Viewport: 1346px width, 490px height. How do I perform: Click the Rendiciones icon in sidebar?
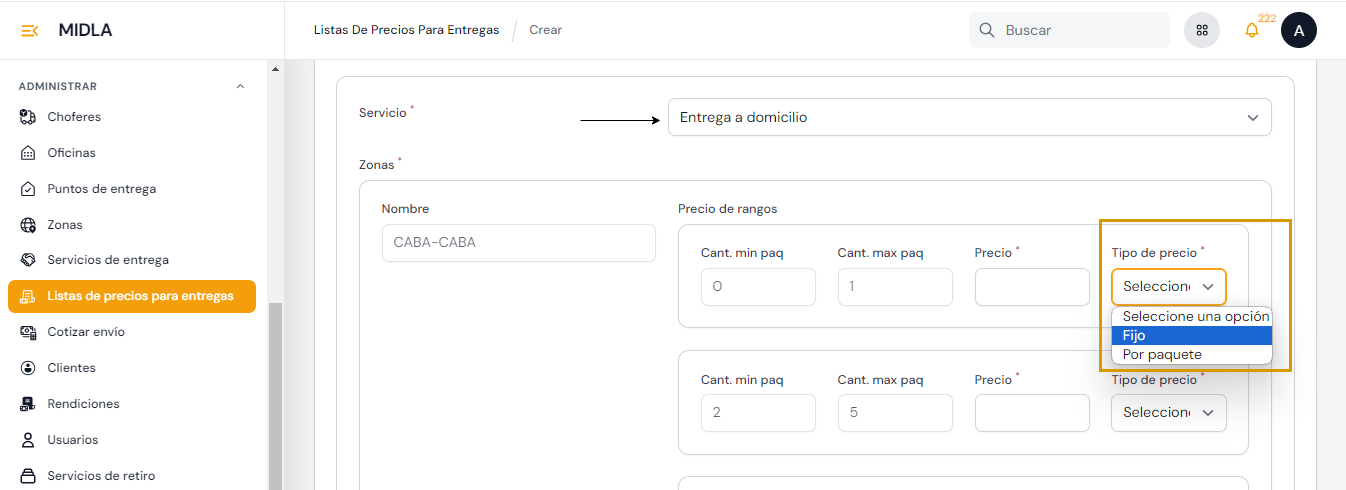28,404
